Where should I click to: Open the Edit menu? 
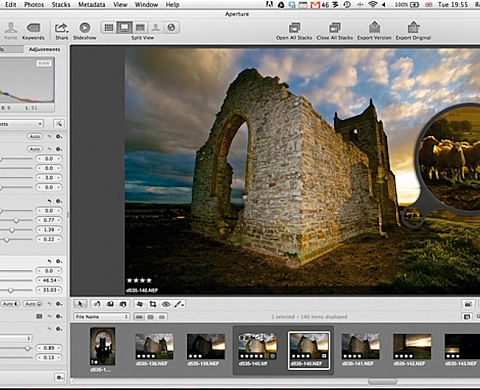coord(11,5)
